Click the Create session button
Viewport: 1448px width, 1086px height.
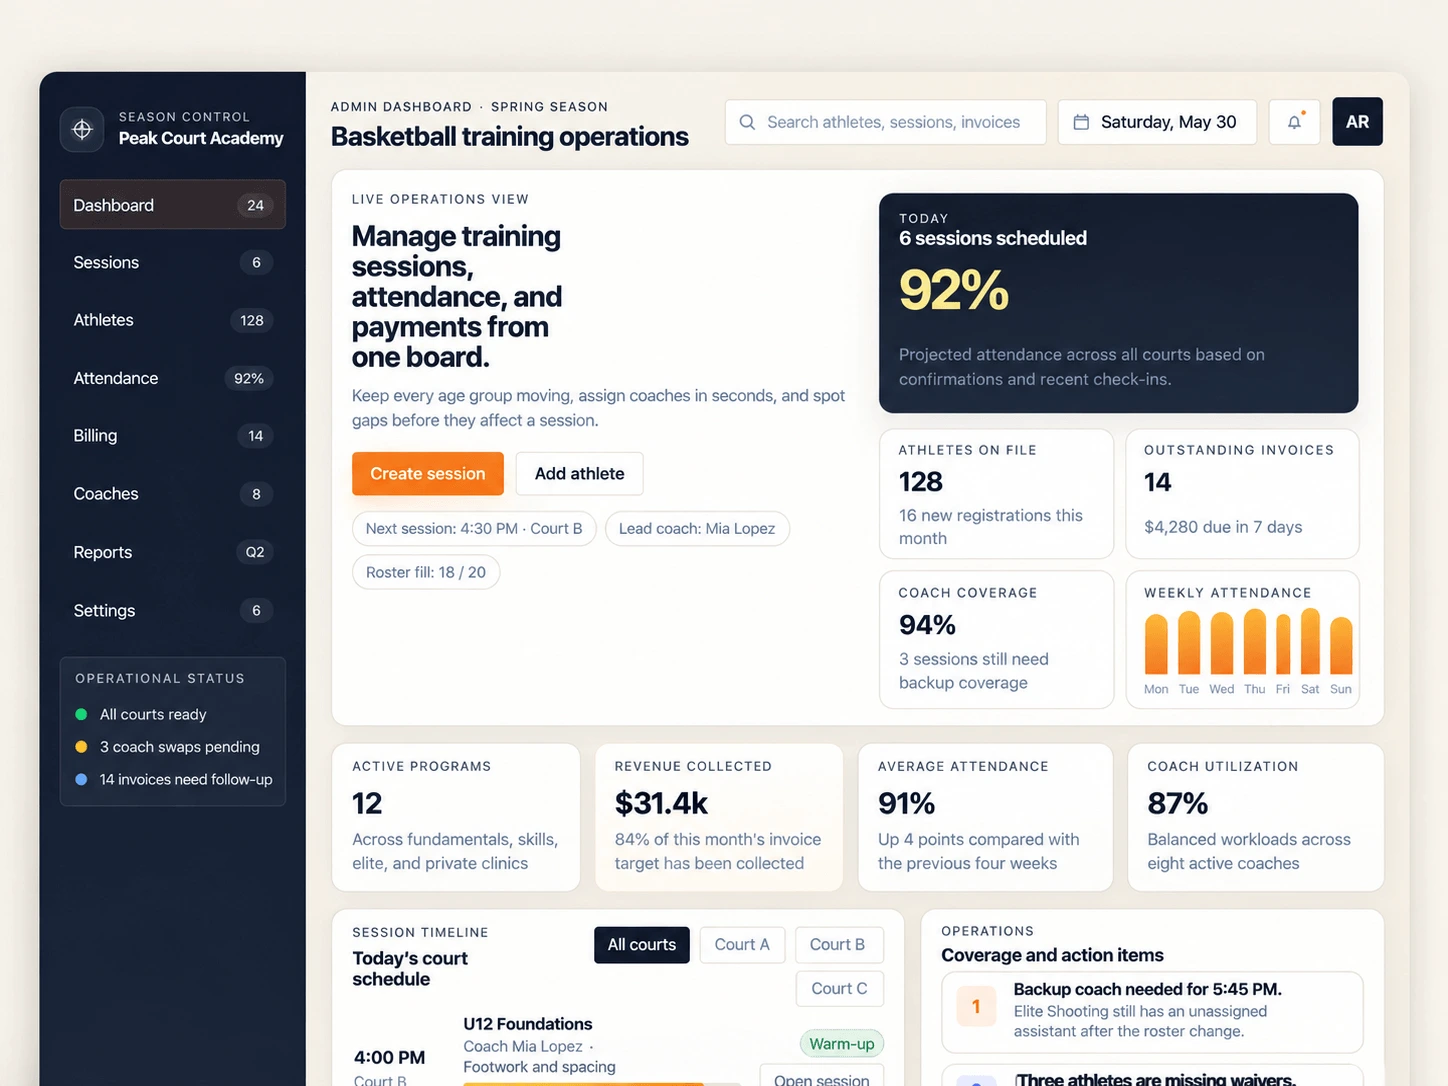click(x=428, y=474)
